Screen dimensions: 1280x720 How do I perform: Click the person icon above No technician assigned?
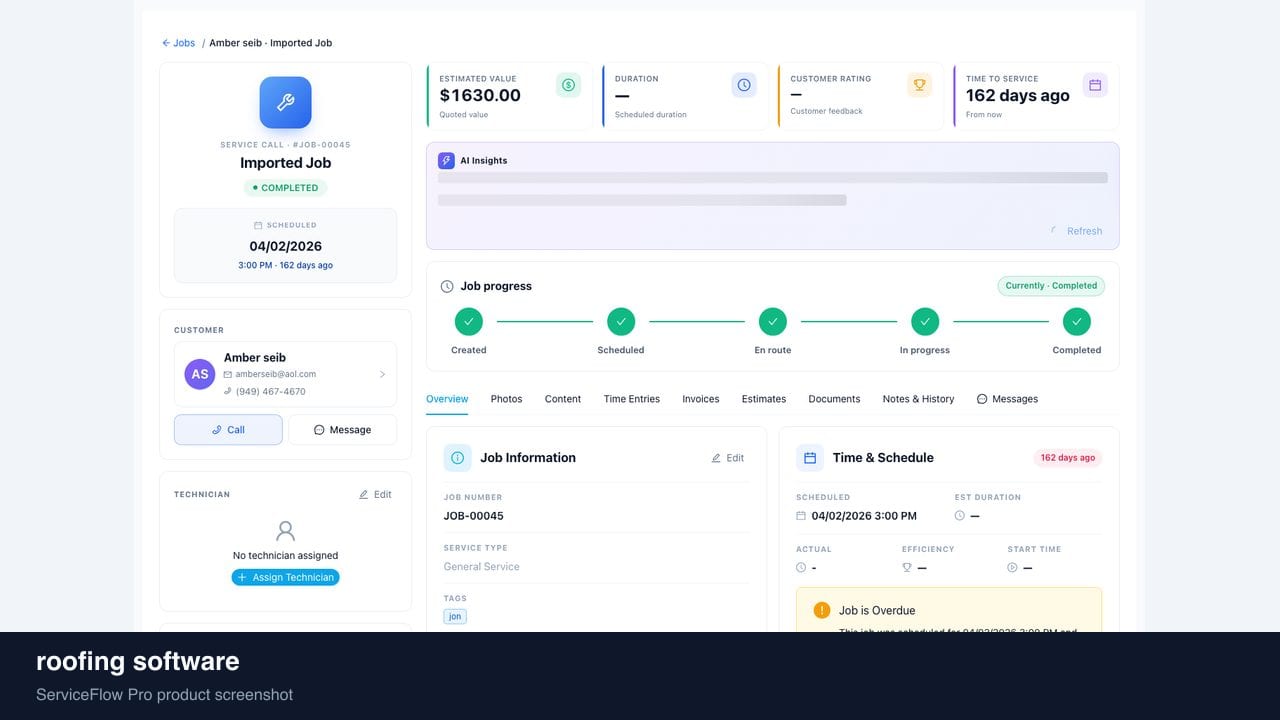[286, 531]
